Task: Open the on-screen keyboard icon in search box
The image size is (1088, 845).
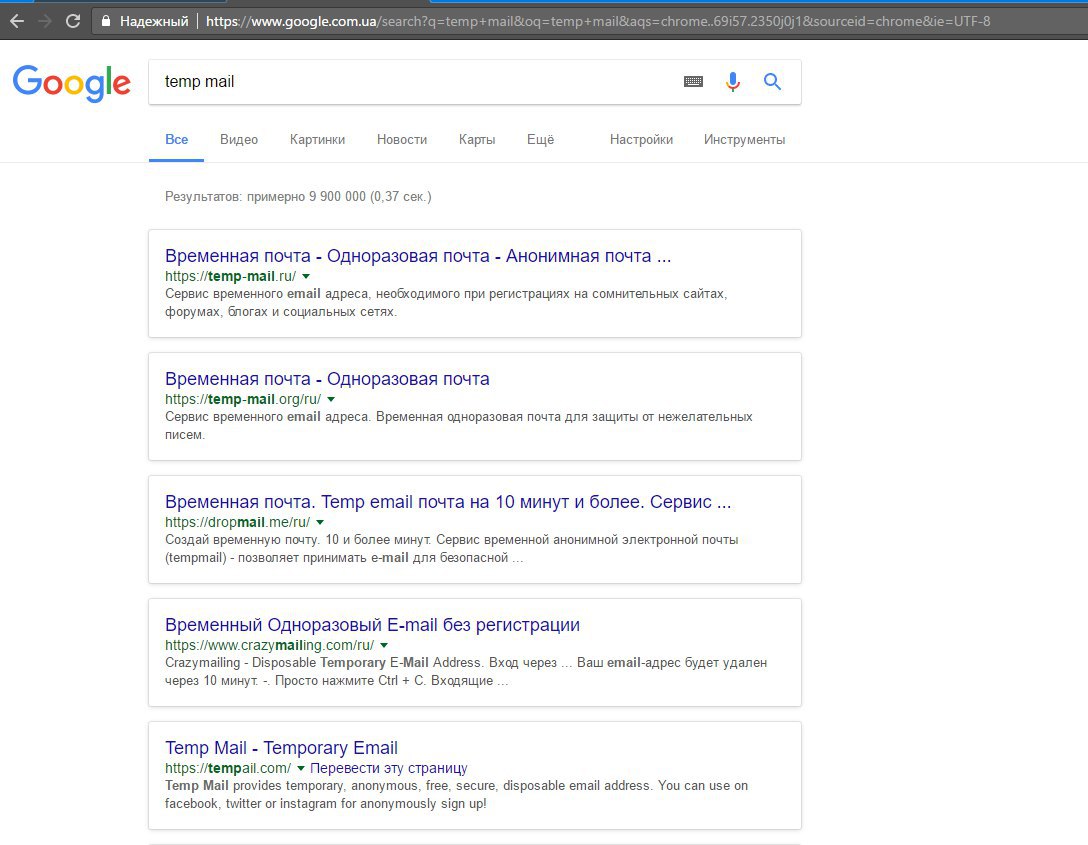Action: [x=693, y=82]
